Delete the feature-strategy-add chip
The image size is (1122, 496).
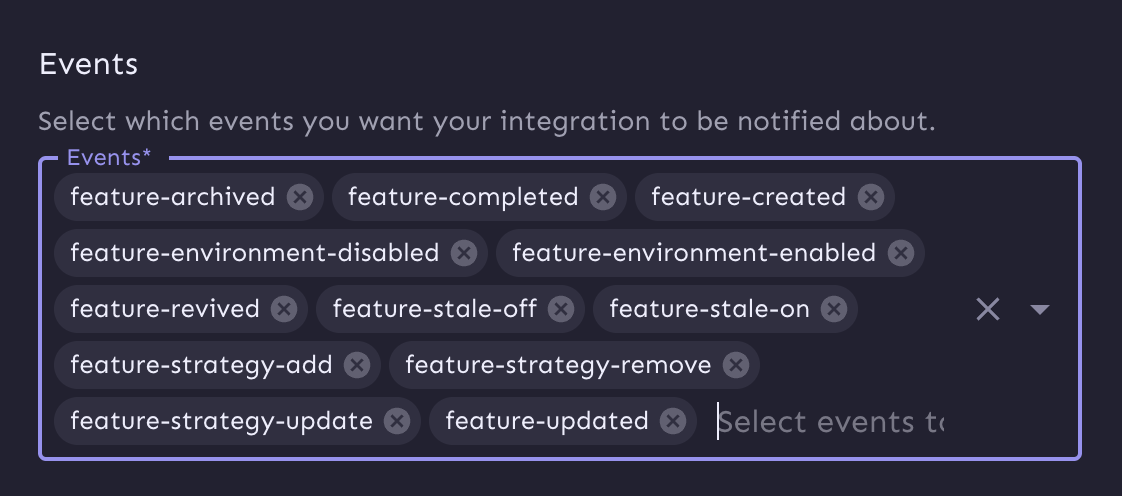pos(357,365)
